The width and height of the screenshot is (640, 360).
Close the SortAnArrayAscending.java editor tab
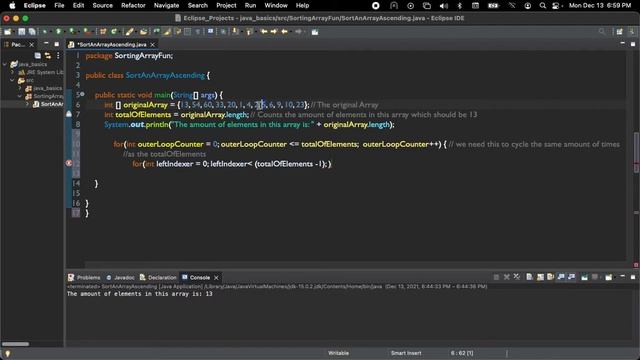click(153, 44)
